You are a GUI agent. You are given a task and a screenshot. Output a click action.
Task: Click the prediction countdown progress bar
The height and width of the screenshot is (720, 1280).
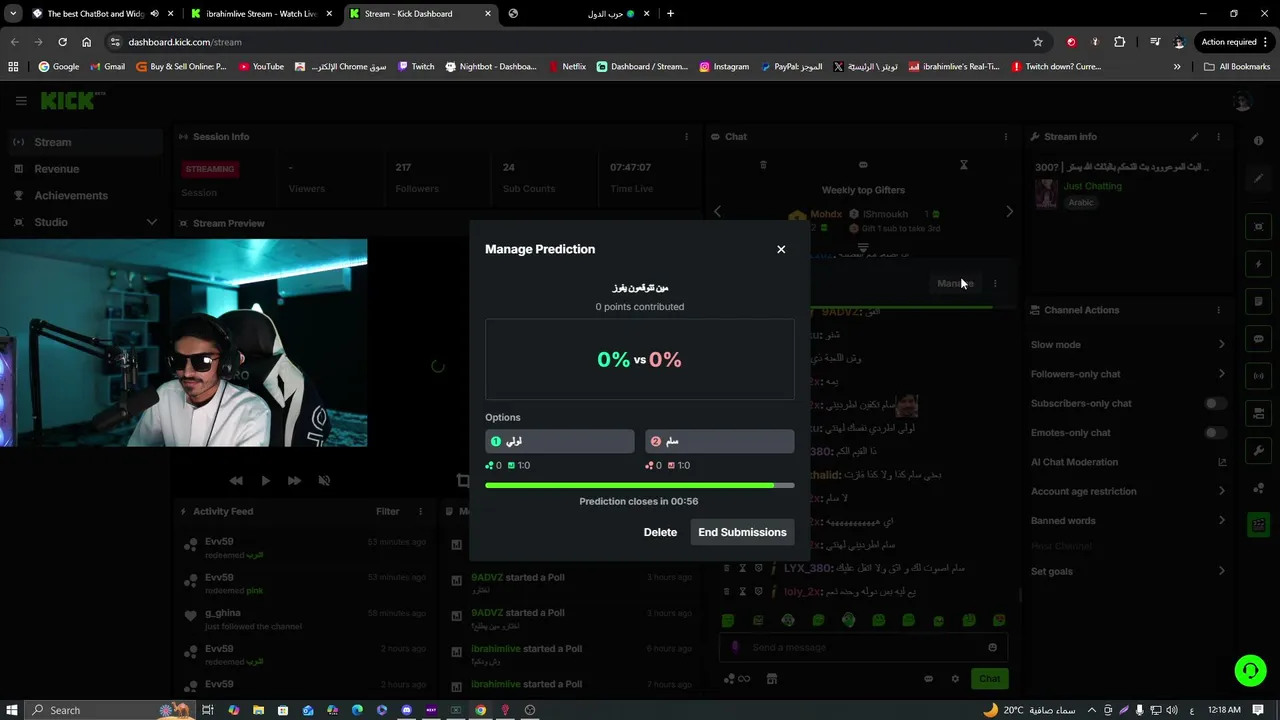coord(639,485)
